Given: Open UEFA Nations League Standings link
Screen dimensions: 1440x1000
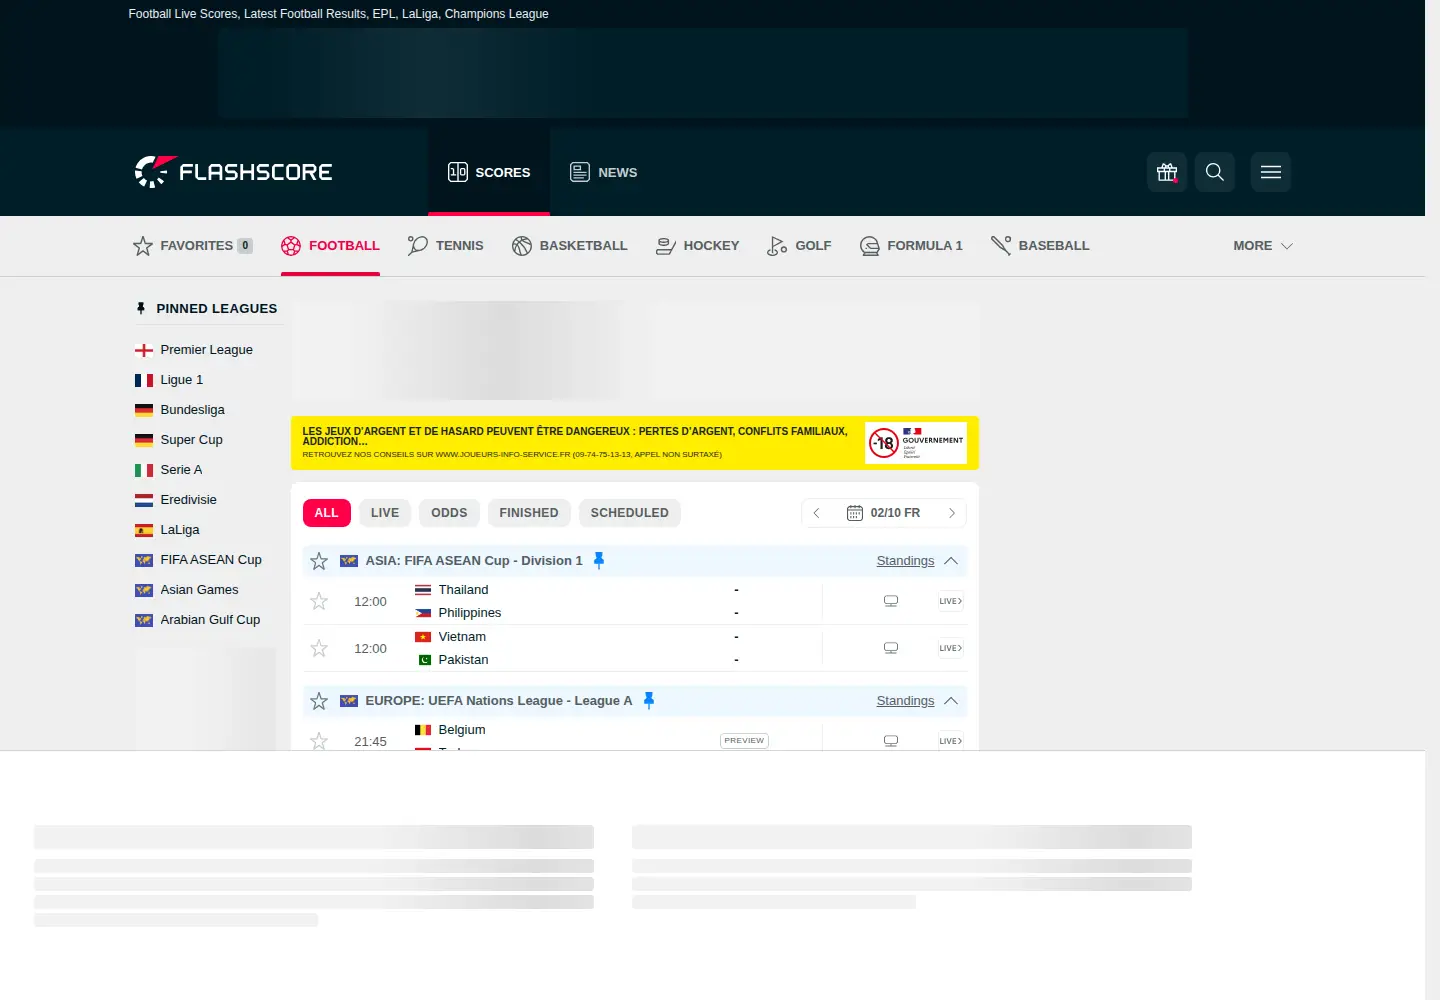Looking at the screenshot, I should coord(905,701).
